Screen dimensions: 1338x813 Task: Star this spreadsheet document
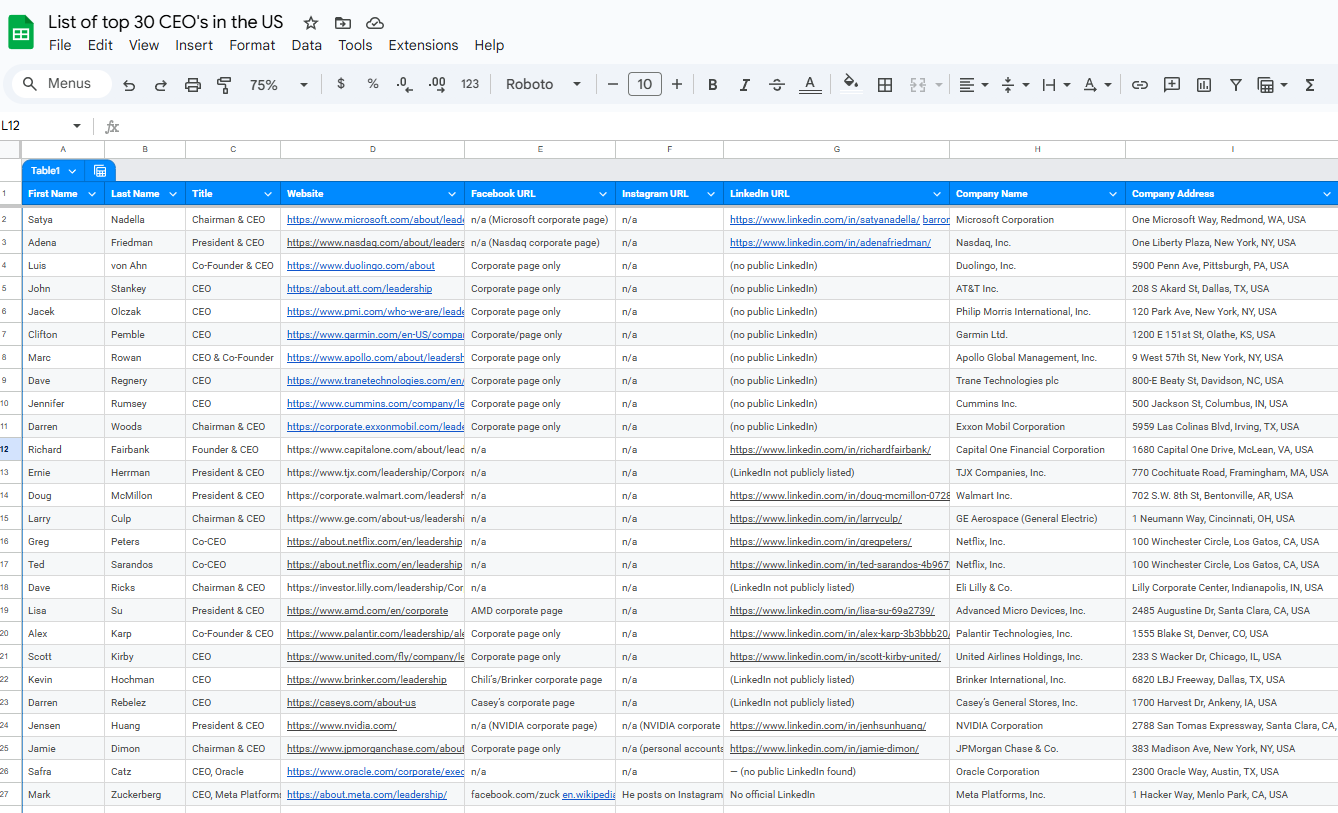[x=311, y=23]
